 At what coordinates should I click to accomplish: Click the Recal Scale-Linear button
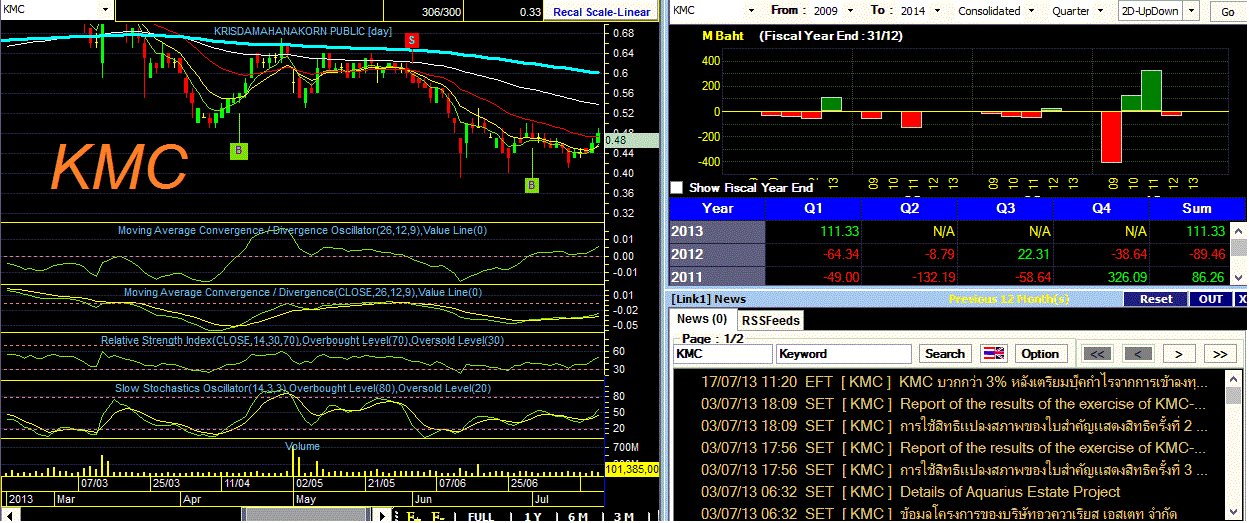(x=602, y=12)
